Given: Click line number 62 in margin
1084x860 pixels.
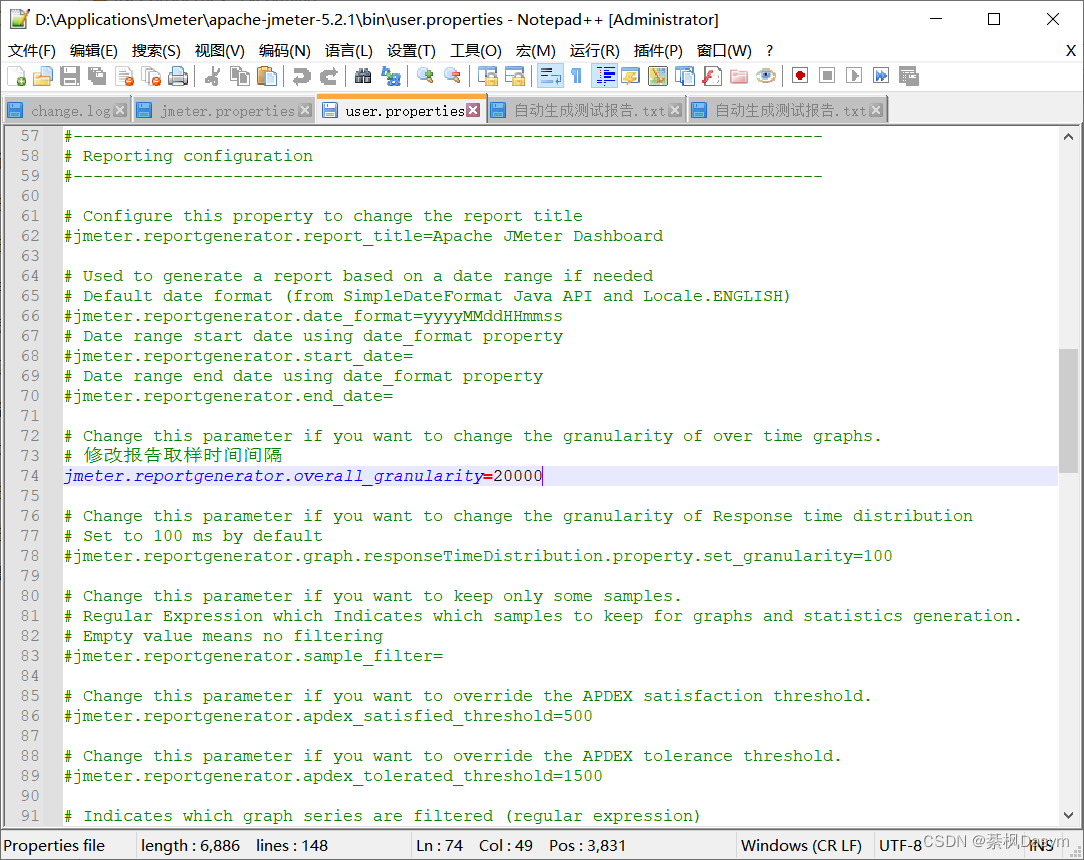Looking at the screenshot, I should 30,236.
